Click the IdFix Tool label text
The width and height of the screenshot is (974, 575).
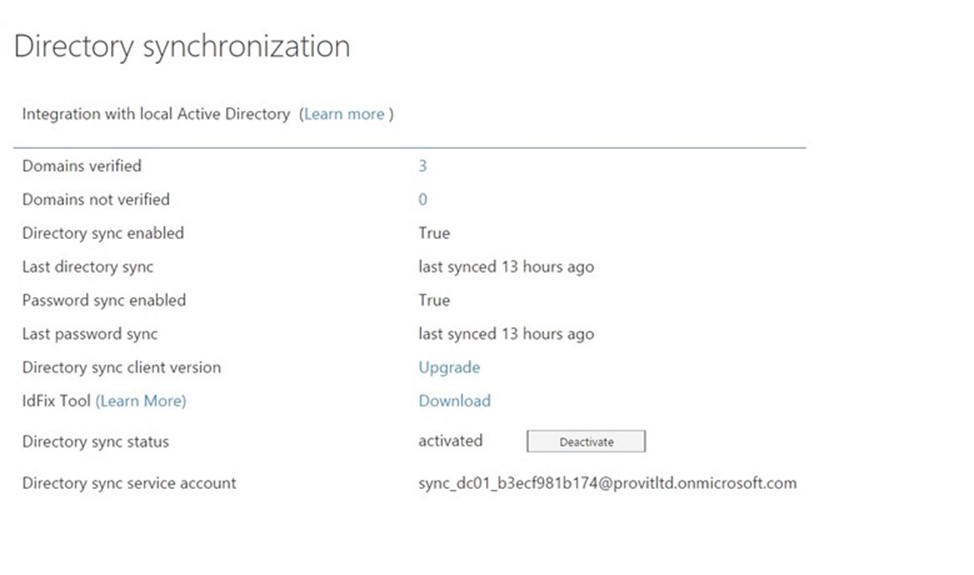click(x=57, y=401)
